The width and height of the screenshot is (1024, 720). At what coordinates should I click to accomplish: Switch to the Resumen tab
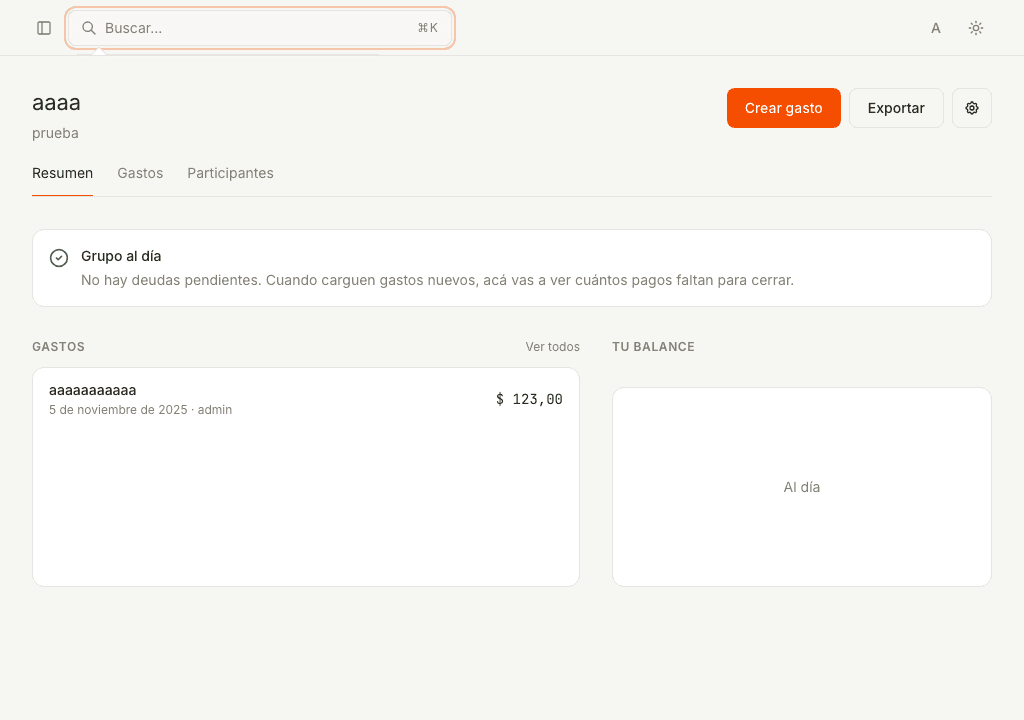[x=63, y=173]
